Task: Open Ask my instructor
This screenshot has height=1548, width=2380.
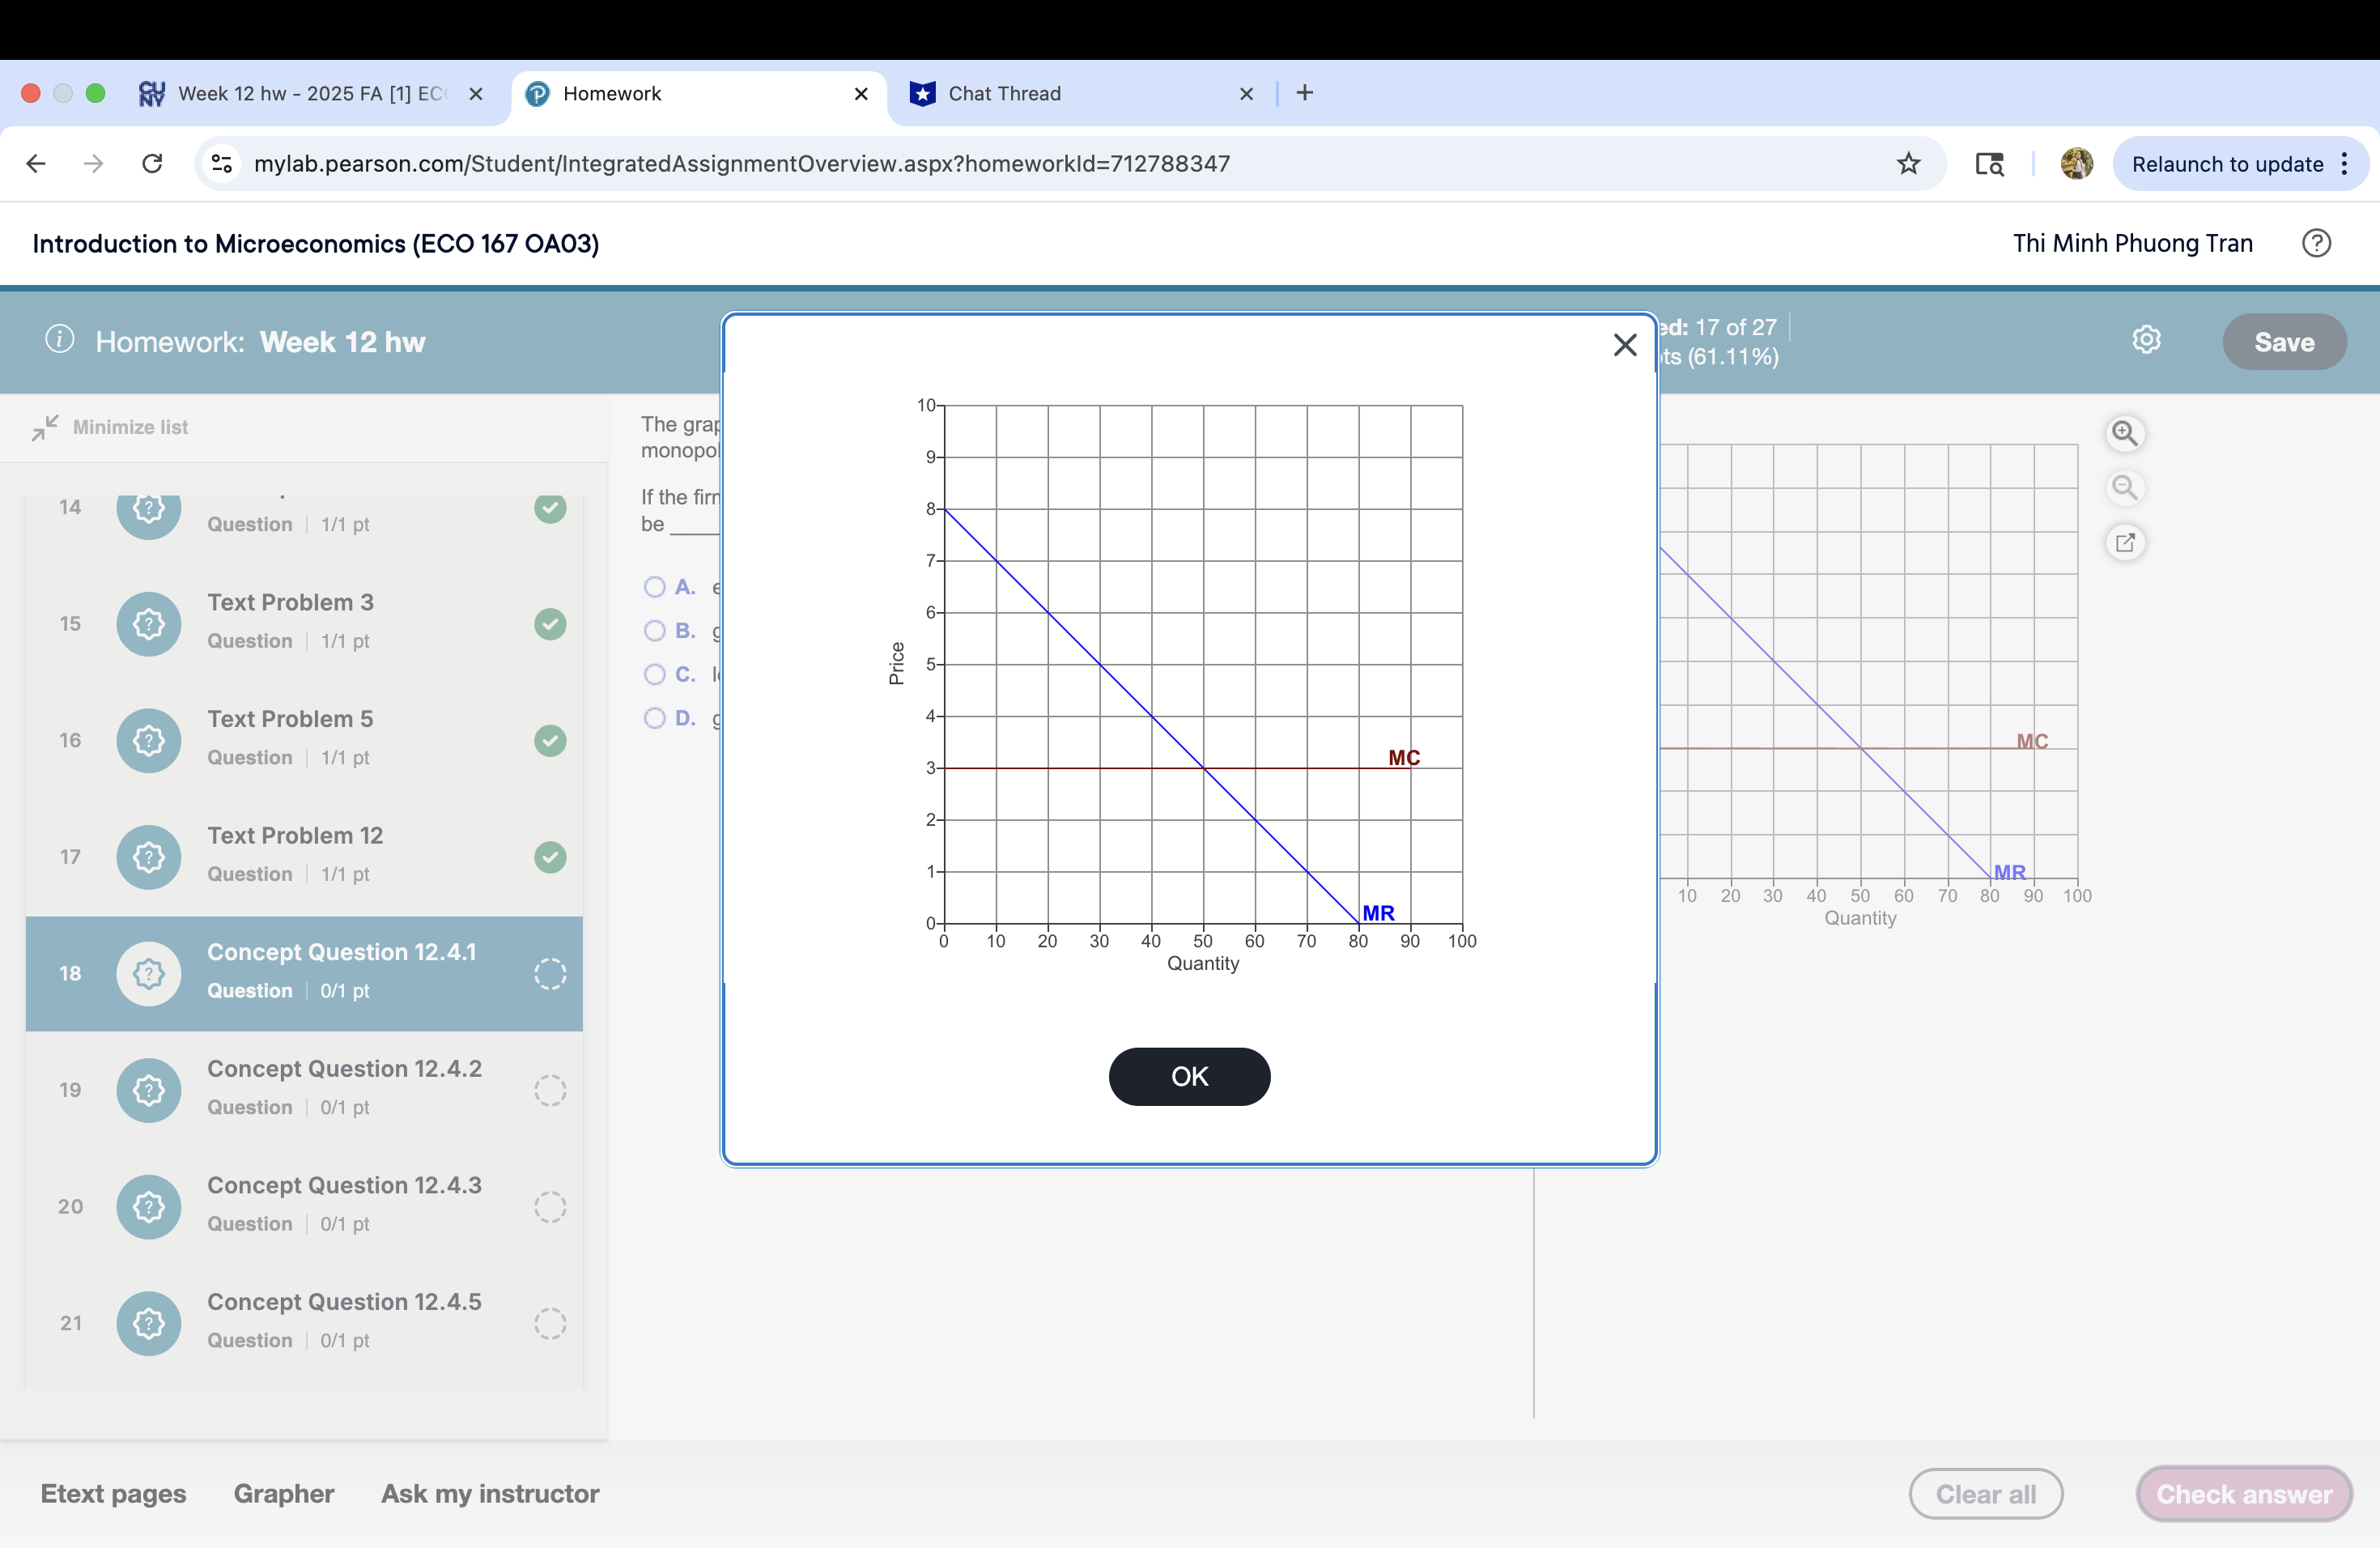Action: (x=490, y=1493)
